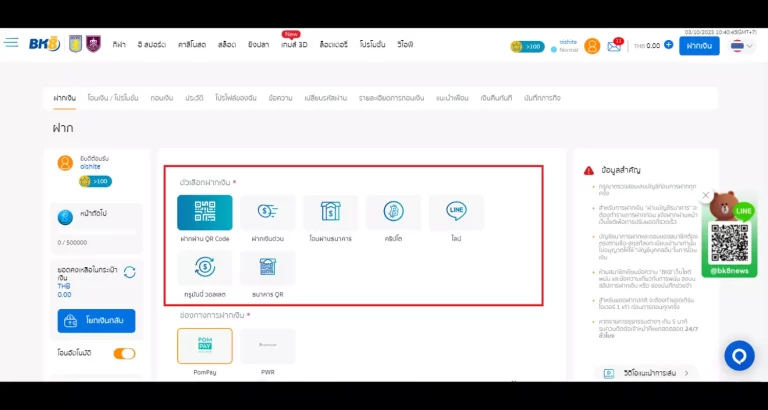Open the language flag dropdown
Image resolution: width=768 pixels, height=410 pixels.
[742, 45]
